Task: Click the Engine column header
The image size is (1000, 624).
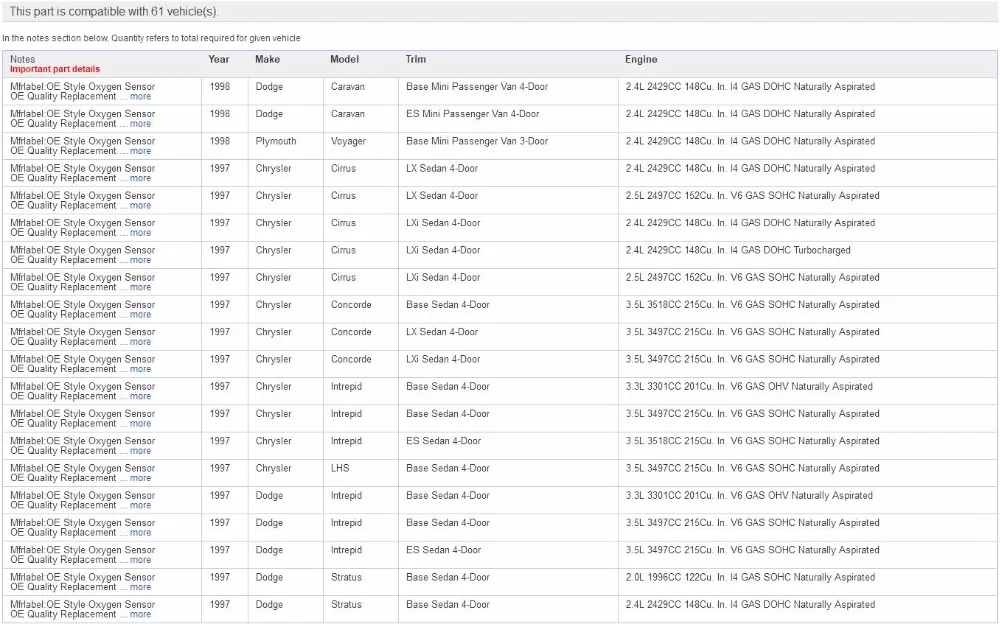Action: [x=641, y=59]
